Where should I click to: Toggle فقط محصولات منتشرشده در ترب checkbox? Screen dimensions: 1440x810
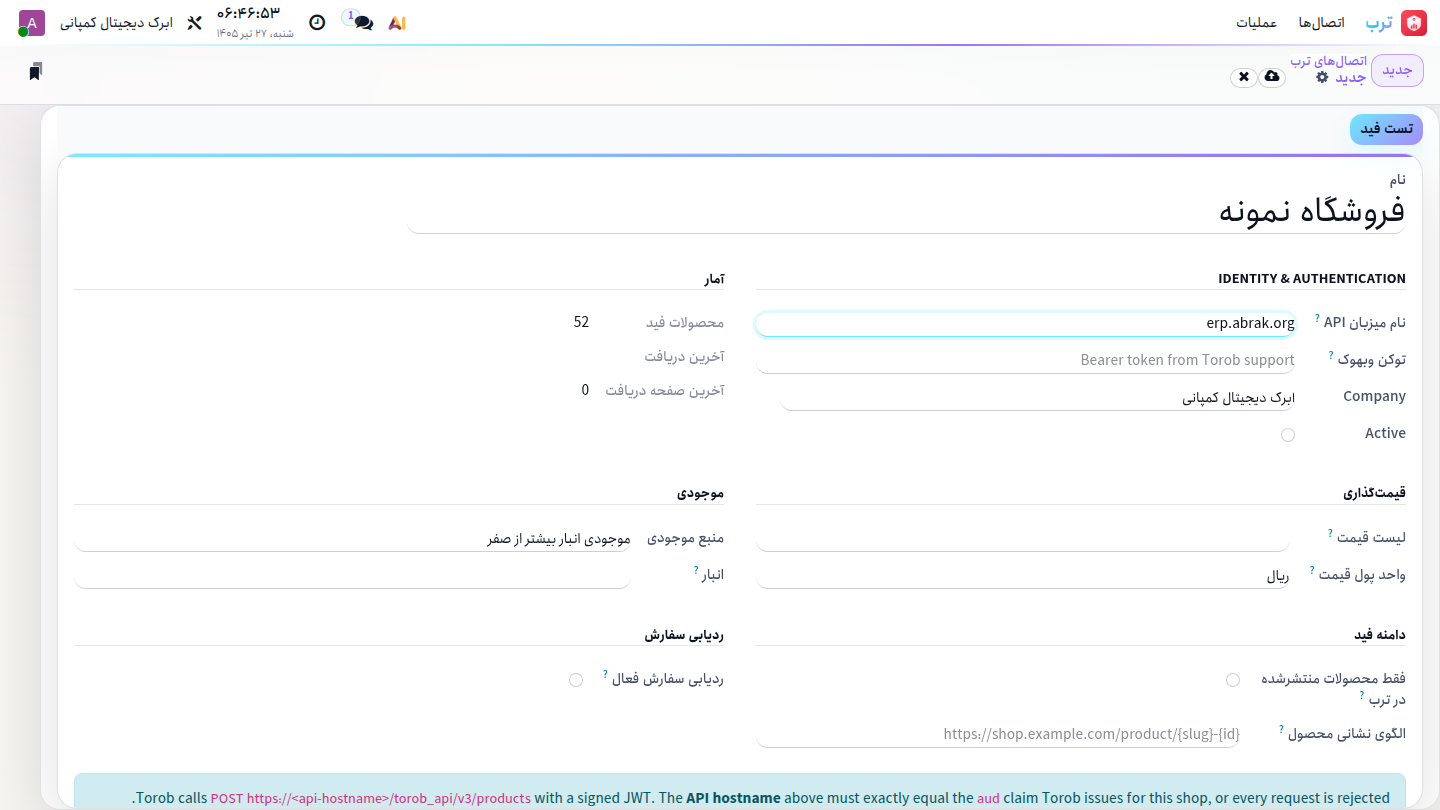(1233, 680)
